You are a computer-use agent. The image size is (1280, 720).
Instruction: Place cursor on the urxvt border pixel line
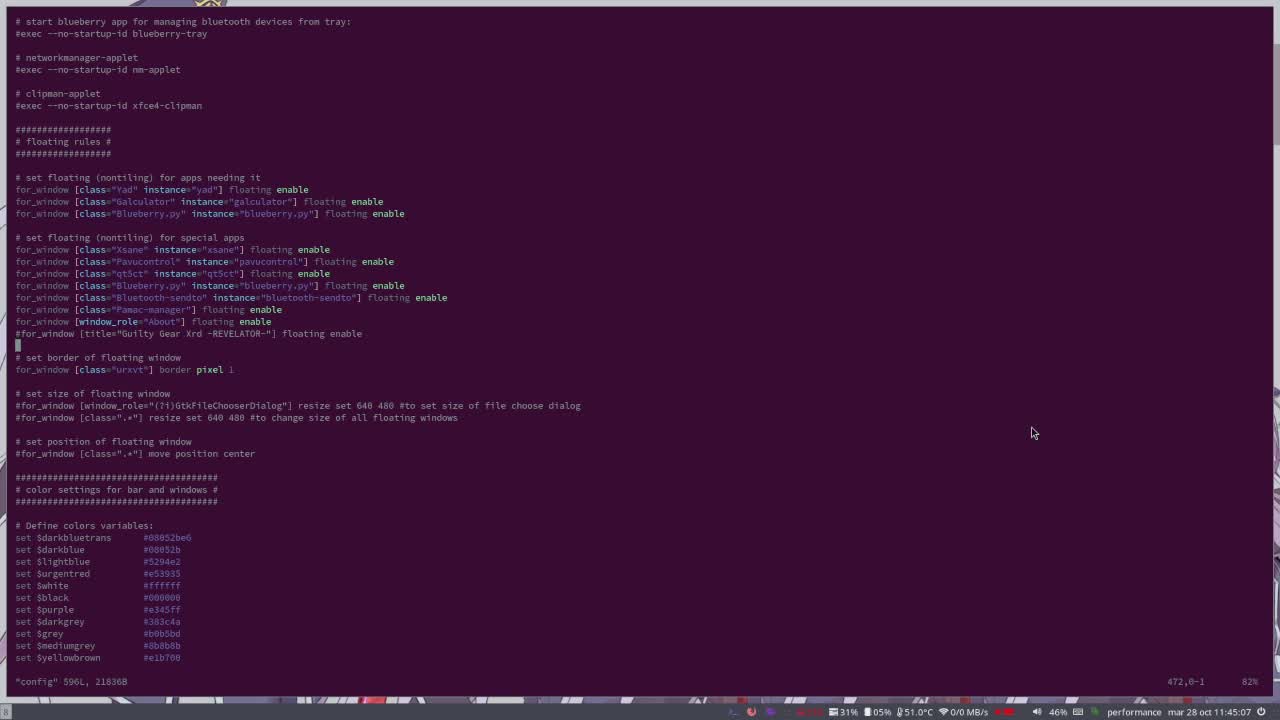click(x=124, y=370)
